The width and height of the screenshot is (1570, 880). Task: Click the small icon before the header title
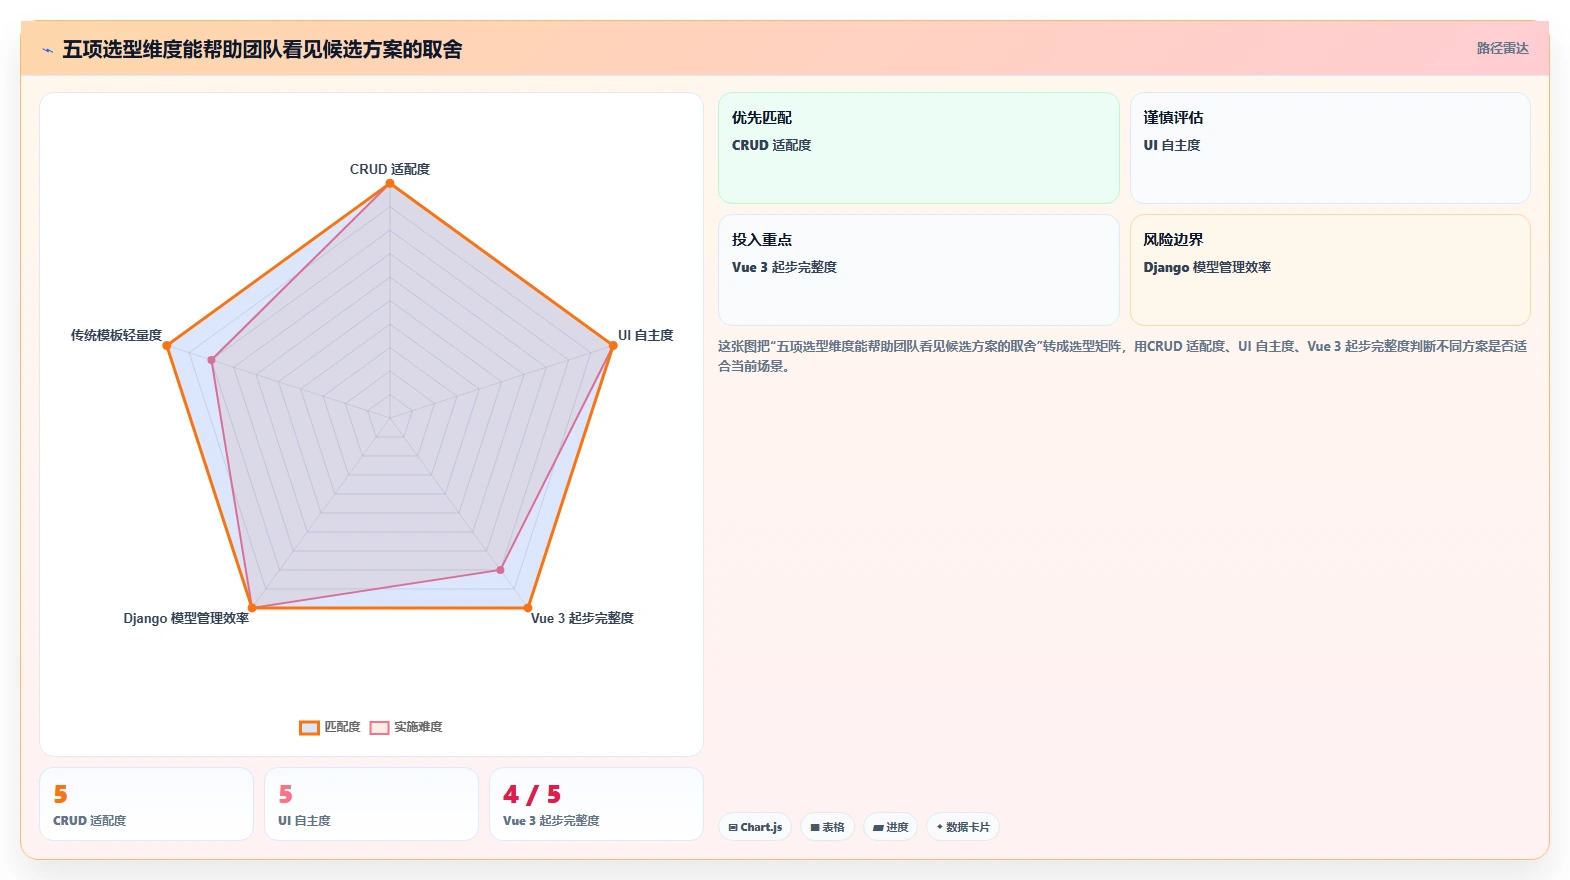click(x=47, y=50)
